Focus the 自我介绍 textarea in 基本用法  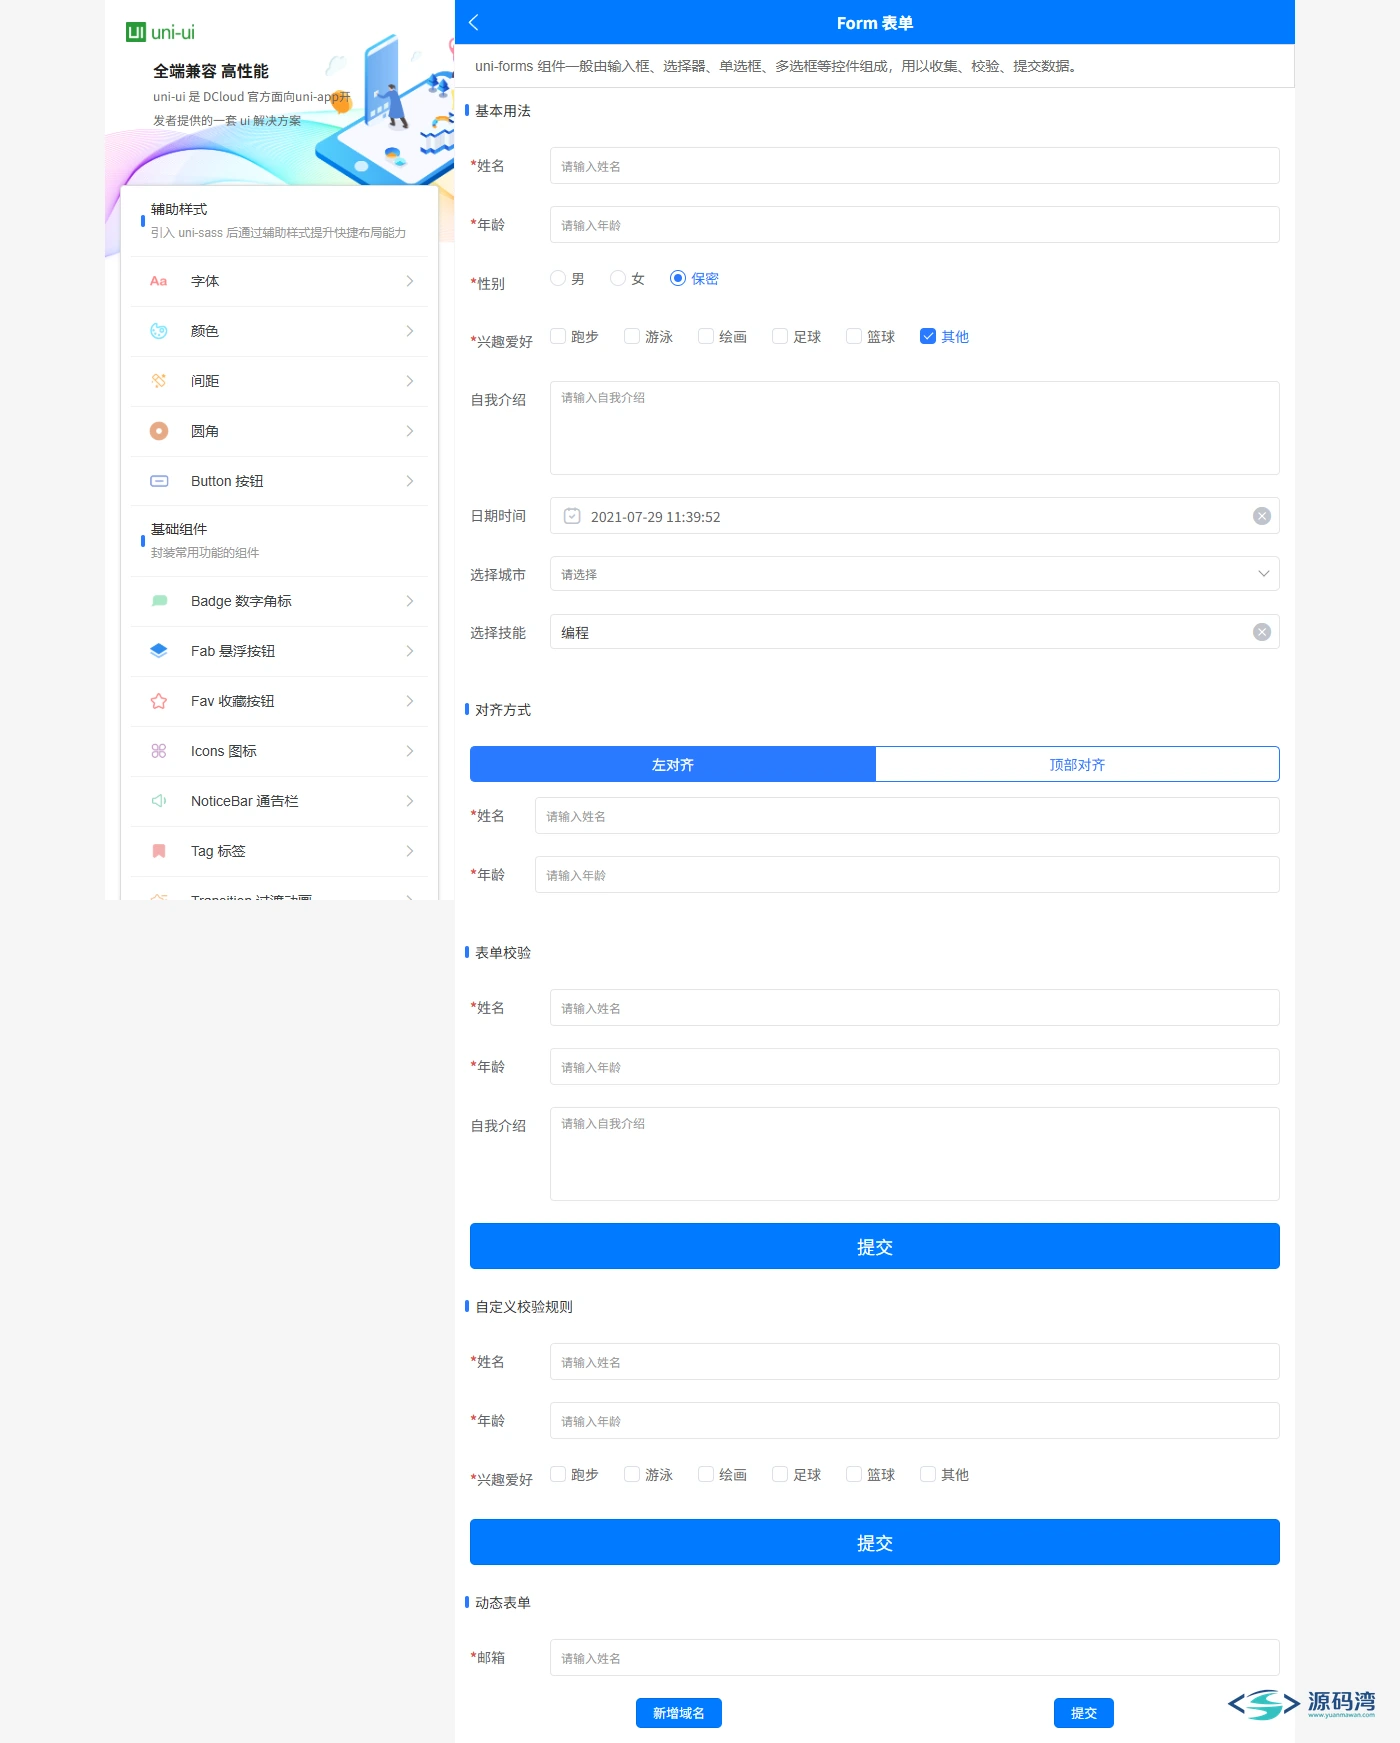point(915,428)
